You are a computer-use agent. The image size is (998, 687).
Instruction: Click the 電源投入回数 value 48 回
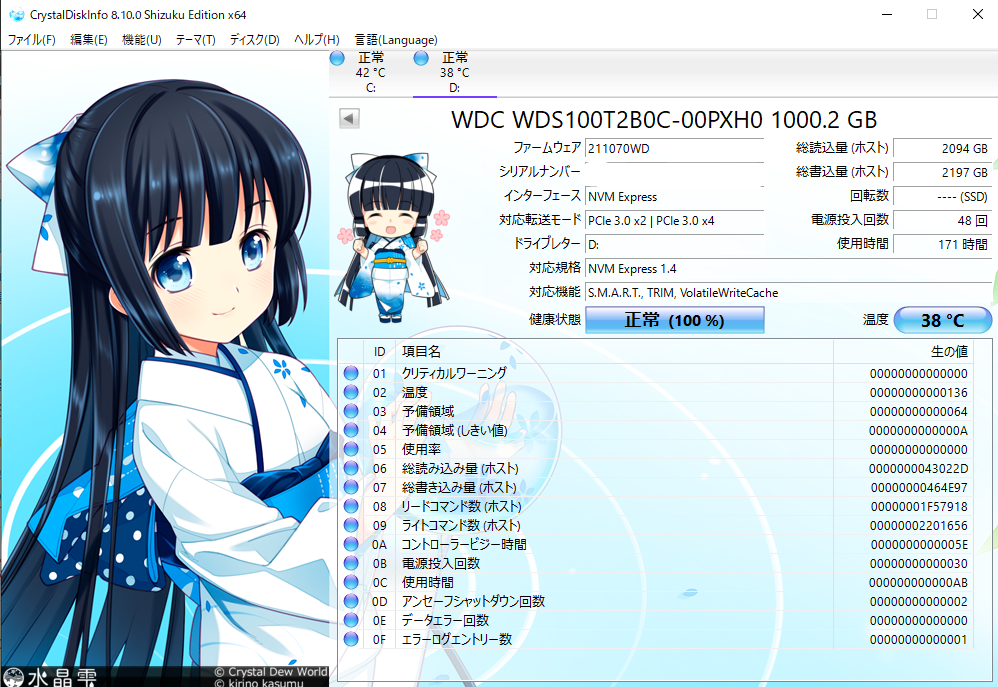(943, 220)
